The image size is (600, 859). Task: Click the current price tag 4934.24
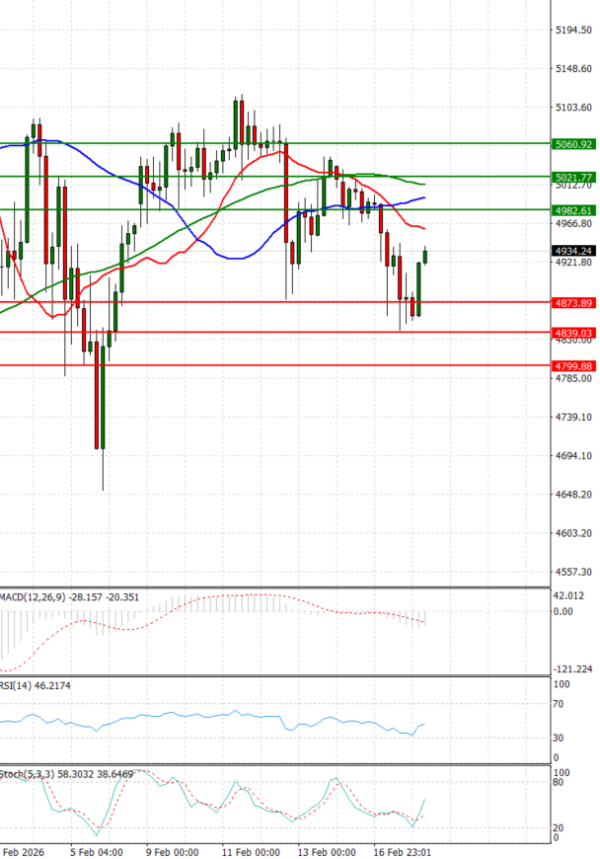tap(573, 250)
